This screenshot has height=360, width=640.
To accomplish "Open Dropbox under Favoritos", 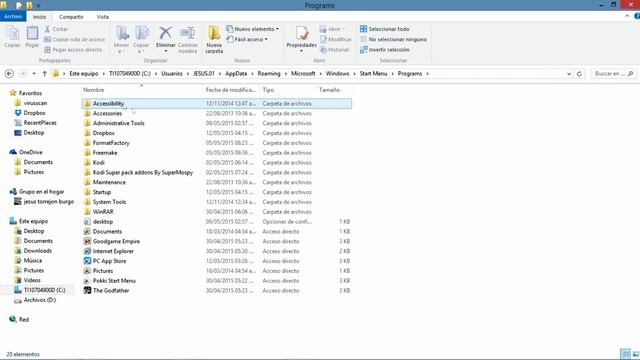I will point(30,113).
